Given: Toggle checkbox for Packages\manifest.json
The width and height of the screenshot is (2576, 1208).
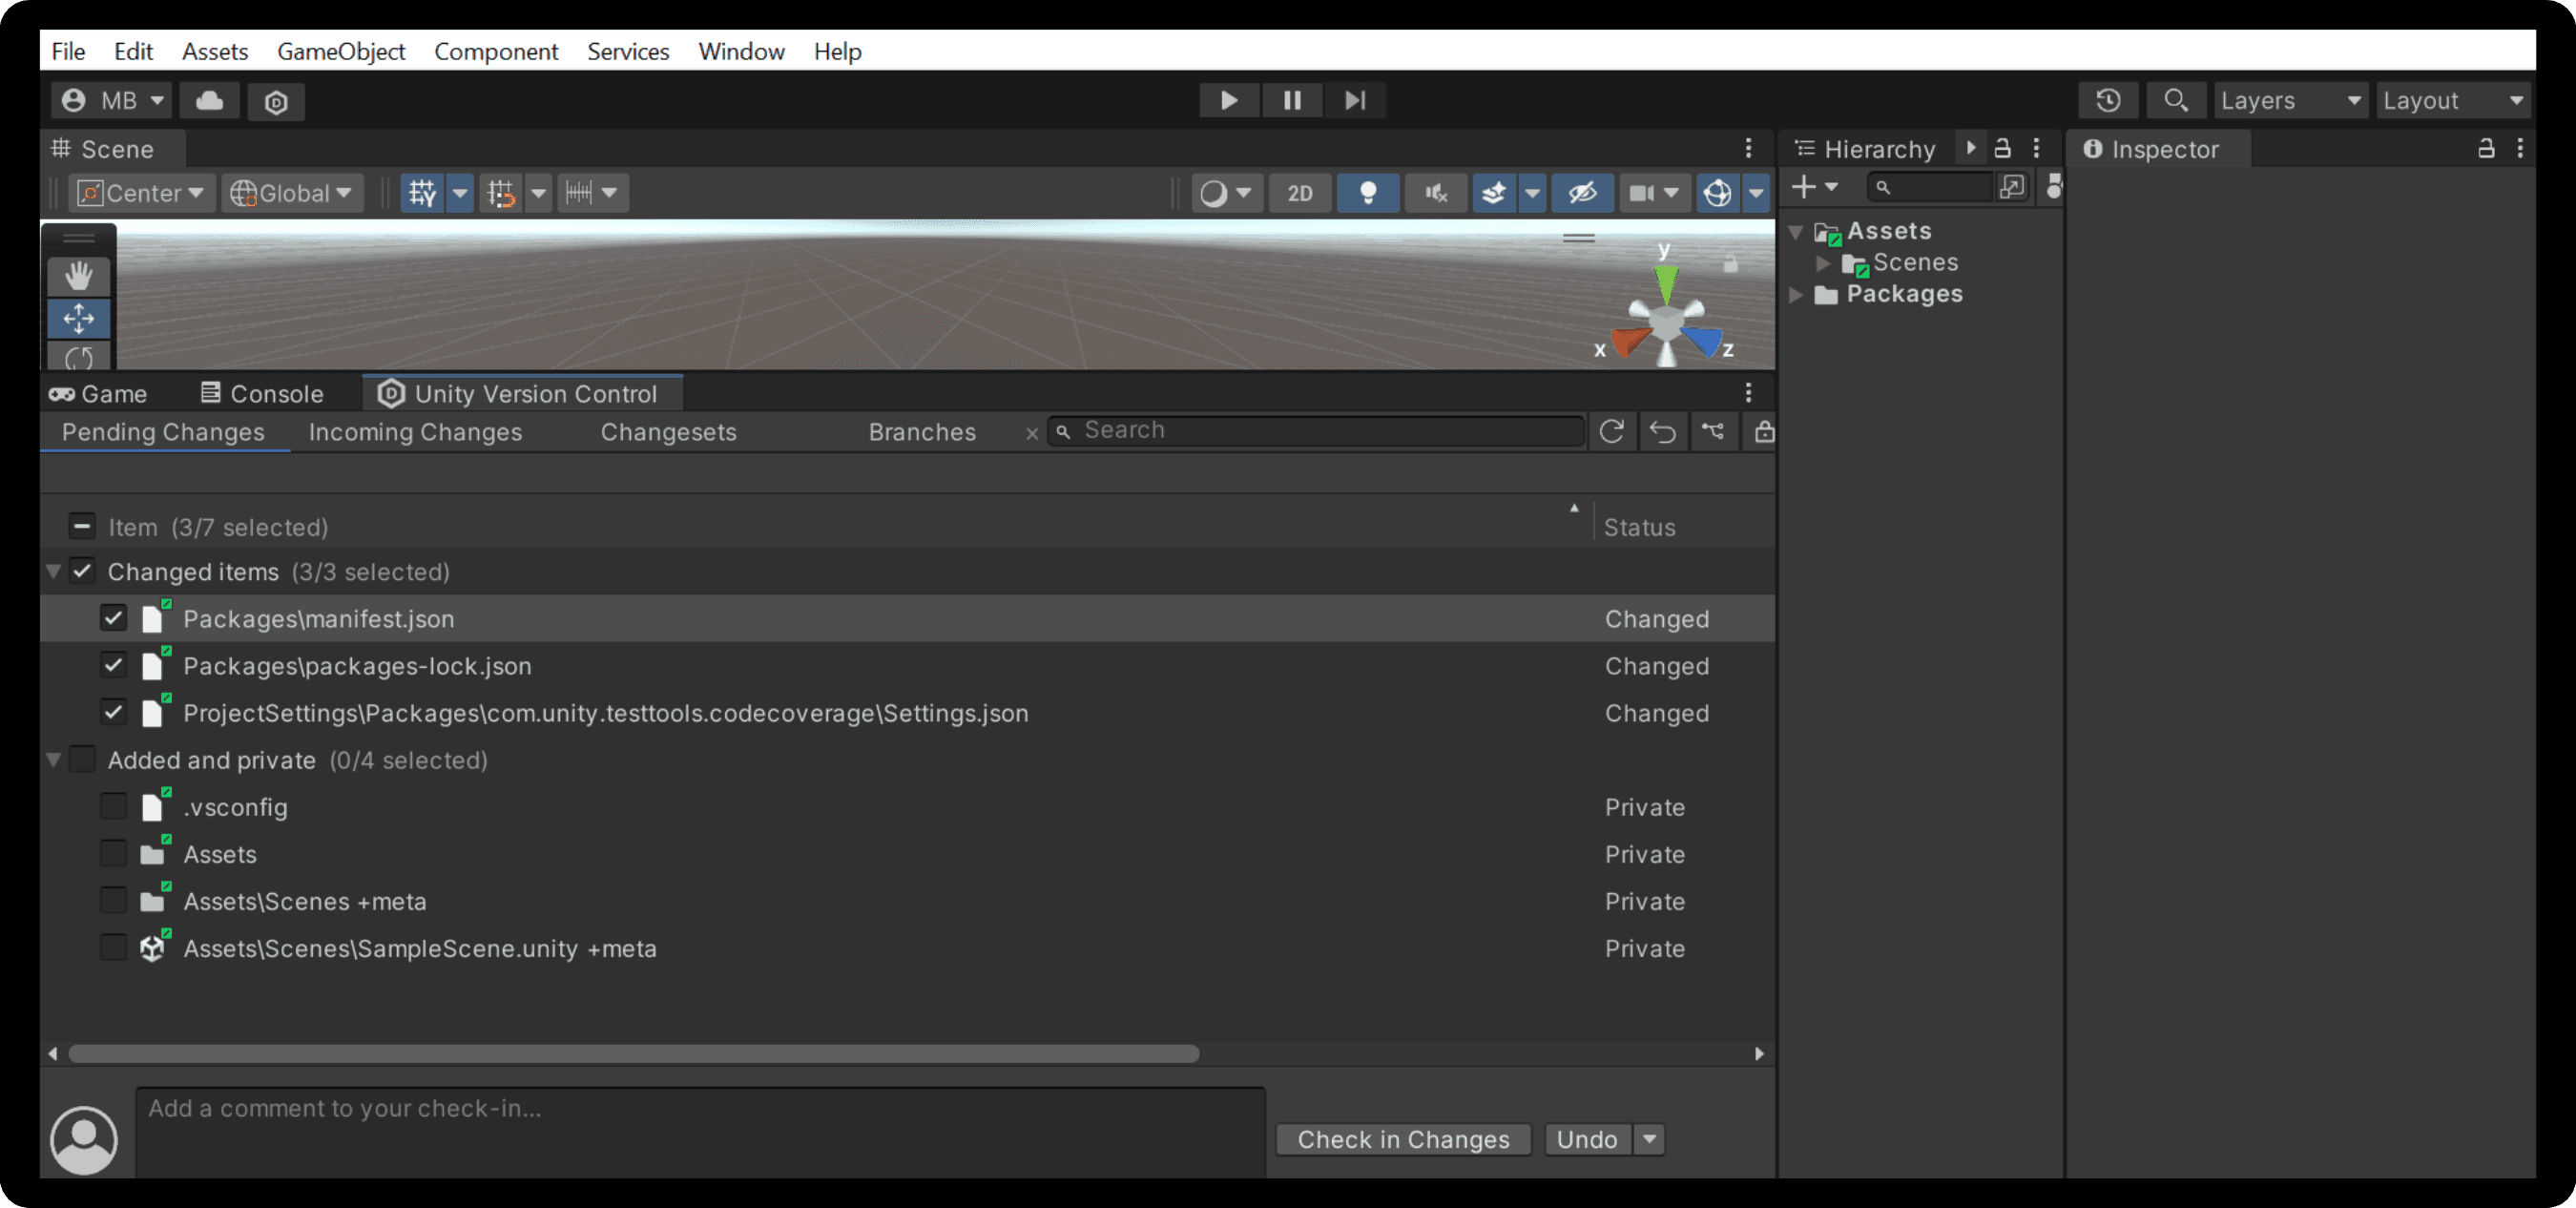Looking at the screenshot, I should click(x=110, y=618).
